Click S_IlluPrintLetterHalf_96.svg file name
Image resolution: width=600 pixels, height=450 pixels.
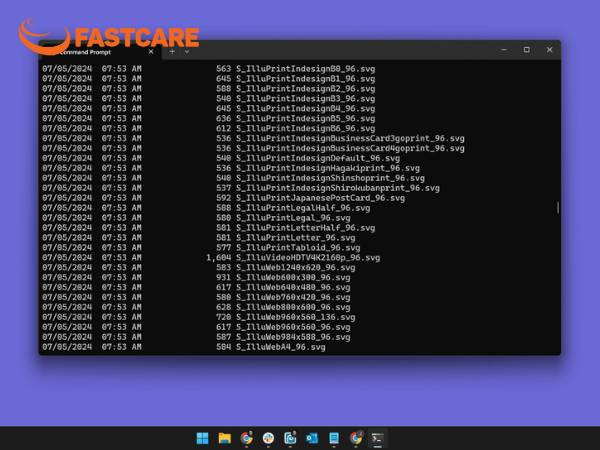click(x=305, y=228)
